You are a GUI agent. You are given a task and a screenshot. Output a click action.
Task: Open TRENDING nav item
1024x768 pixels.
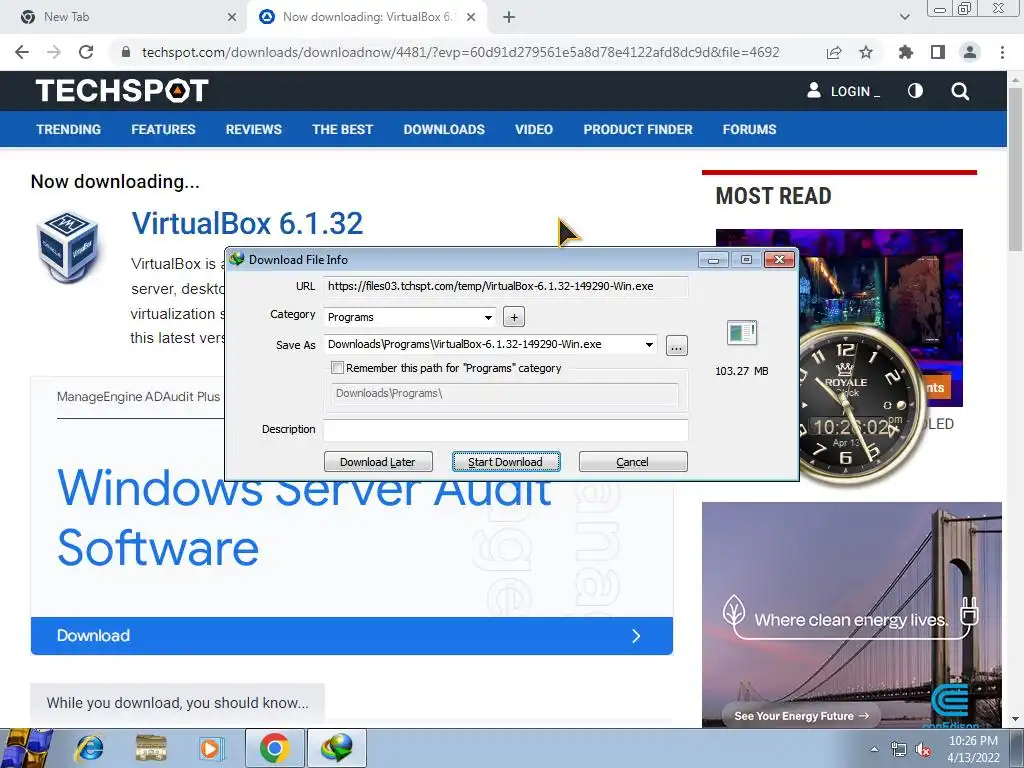click(x=69, y=129)
